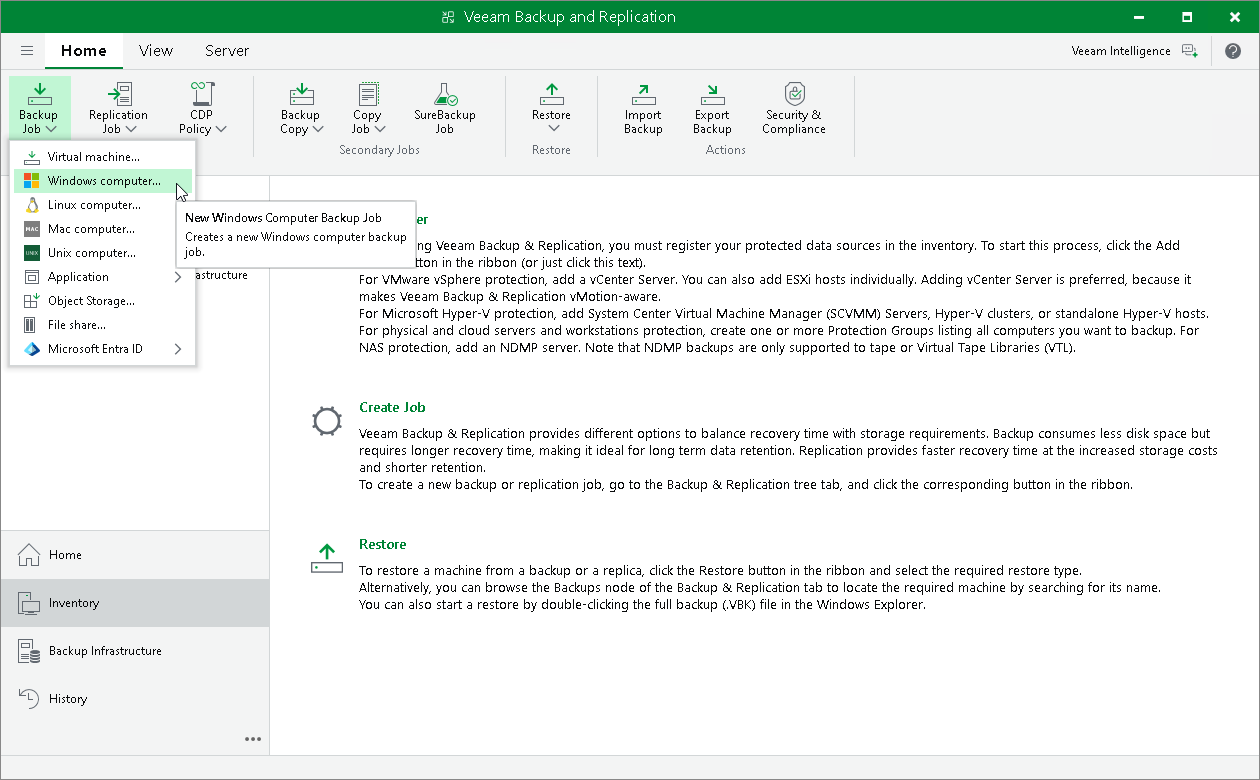Open the Restore ribbon button
This screenshot has height=780, width=1260.
(551, 108)
